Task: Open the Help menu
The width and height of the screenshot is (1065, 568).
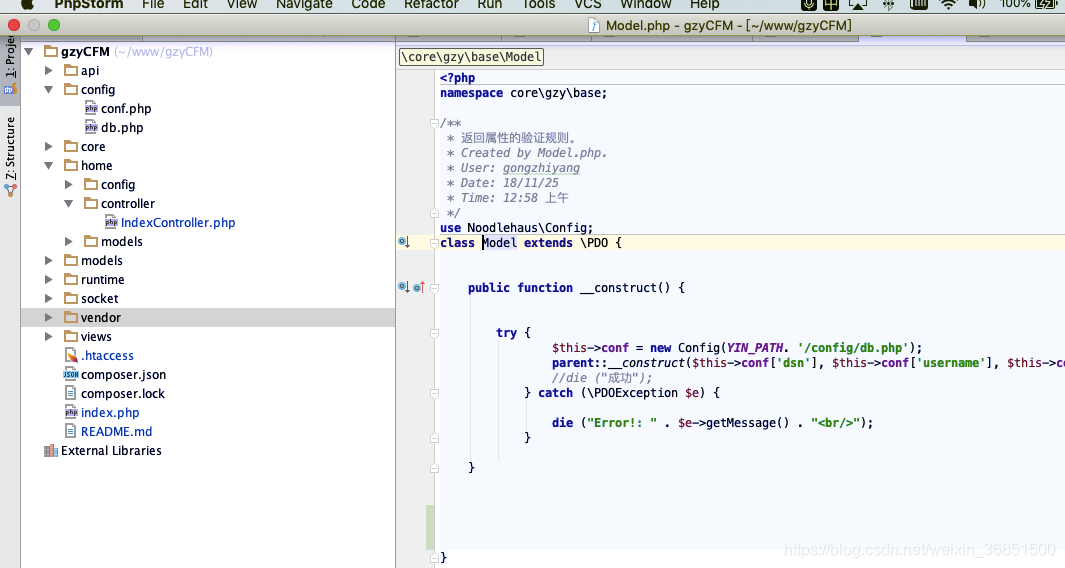Action: click(x=704, y=4)
